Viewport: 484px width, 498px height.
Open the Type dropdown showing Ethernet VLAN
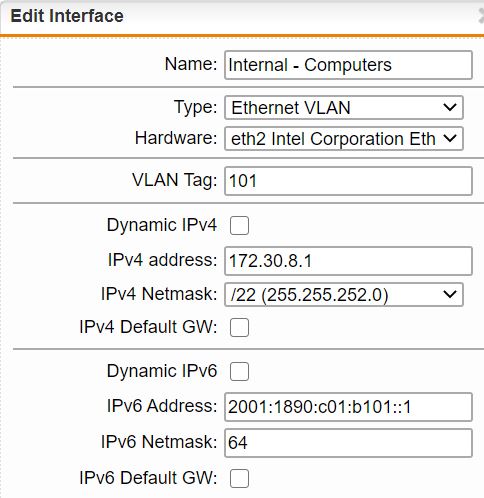point(344,108)
